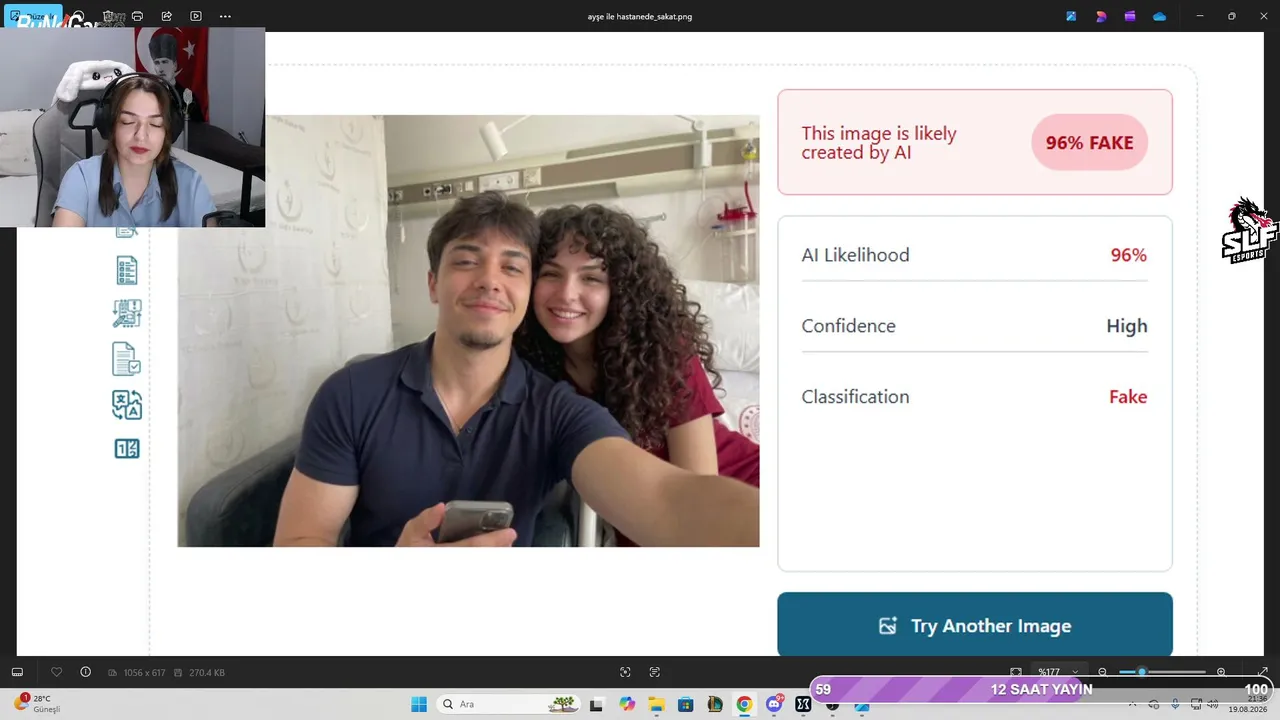Open the Windows Start menu

(418, 704)
